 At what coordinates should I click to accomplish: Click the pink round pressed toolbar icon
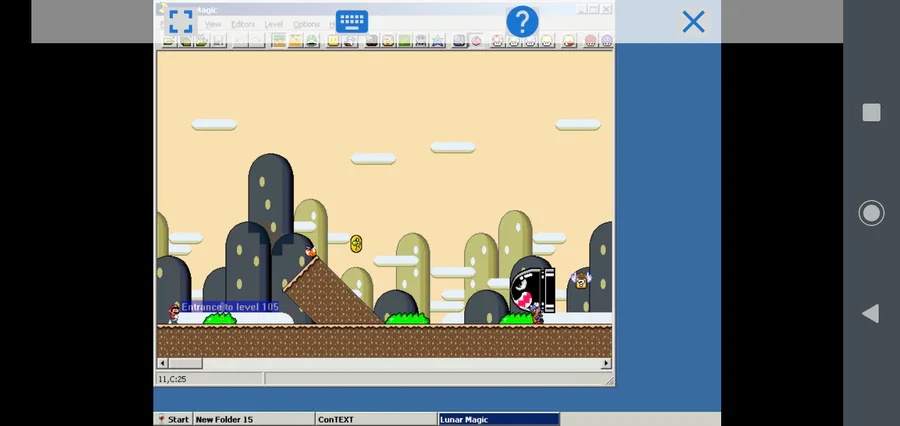(x=476, y=40)
